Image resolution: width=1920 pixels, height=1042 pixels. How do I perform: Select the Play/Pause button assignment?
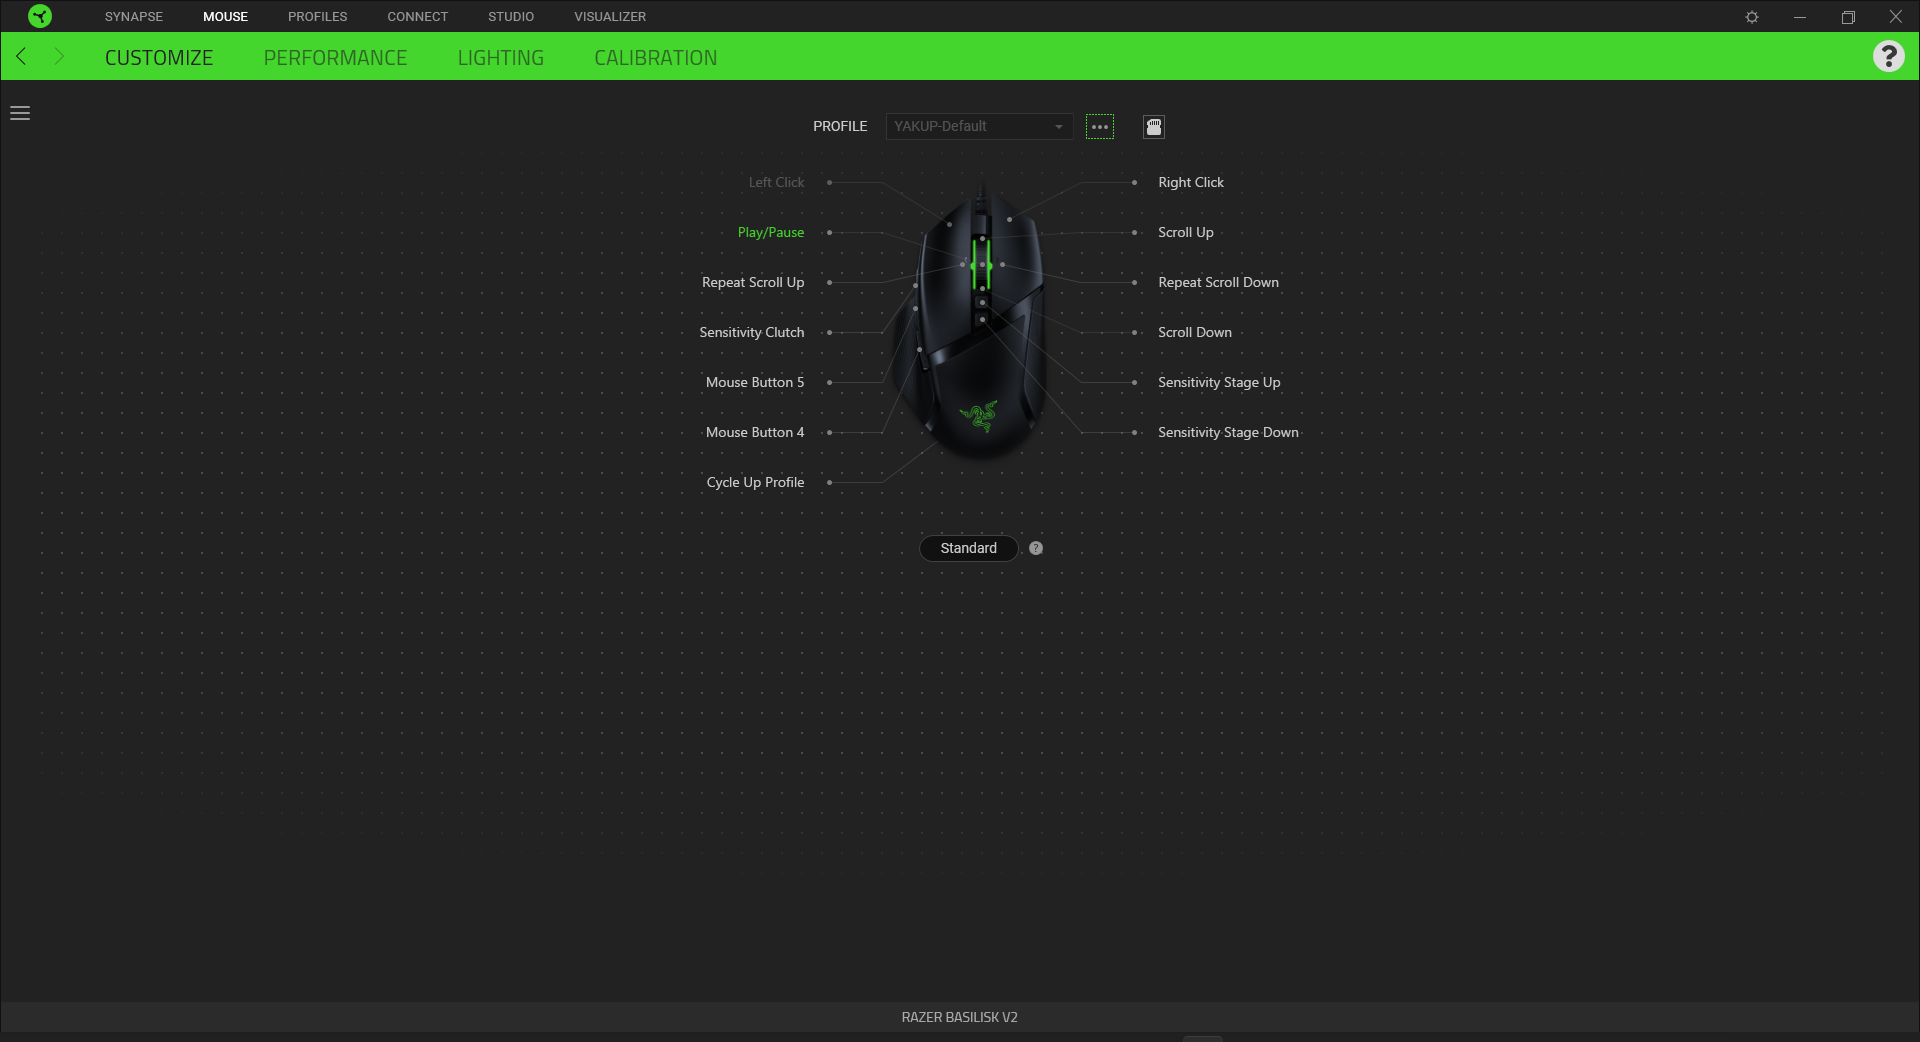point(771,232)
